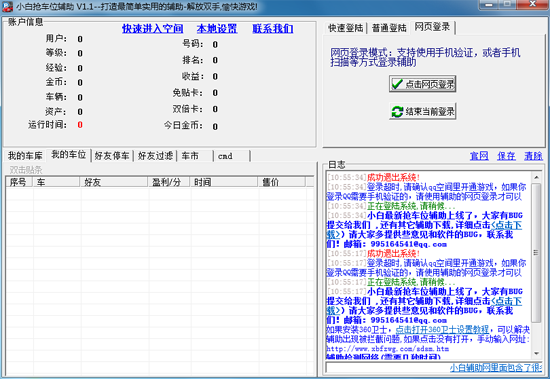Click the 清除 link to clear log
The height and width of the screenshot is (379, 550).
coord(533,156)
